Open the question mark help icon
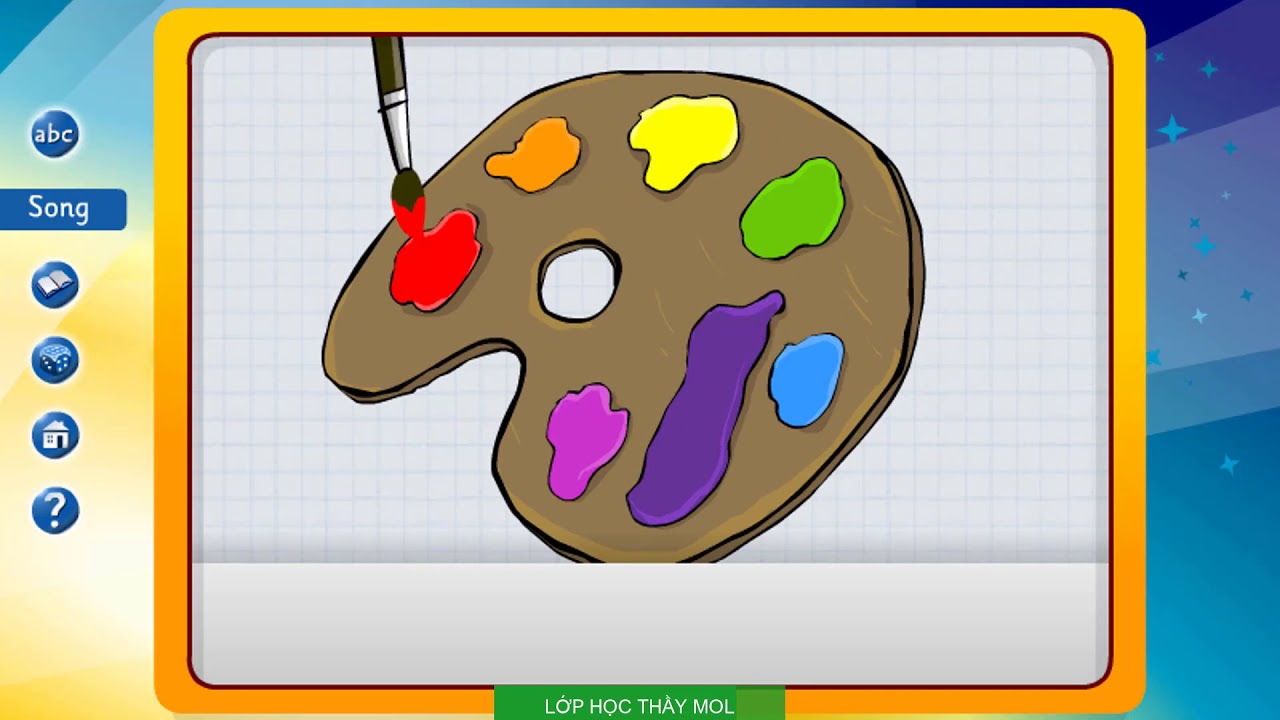This screenshot has width=1280, height=720. (x=55, y=511)
